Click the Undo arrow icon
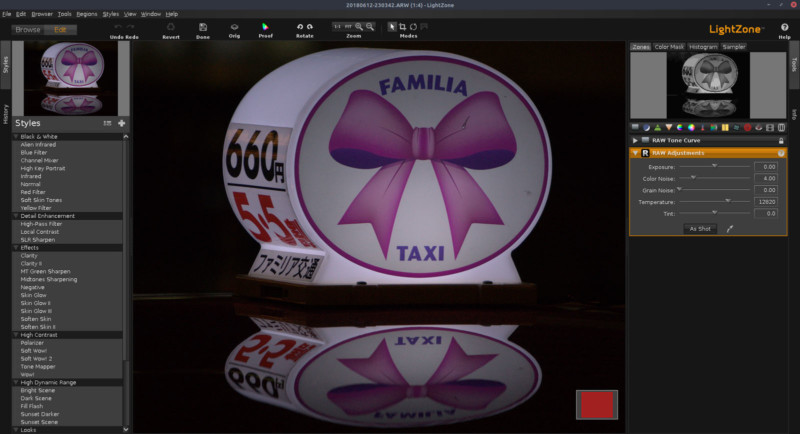 (118, 27)
